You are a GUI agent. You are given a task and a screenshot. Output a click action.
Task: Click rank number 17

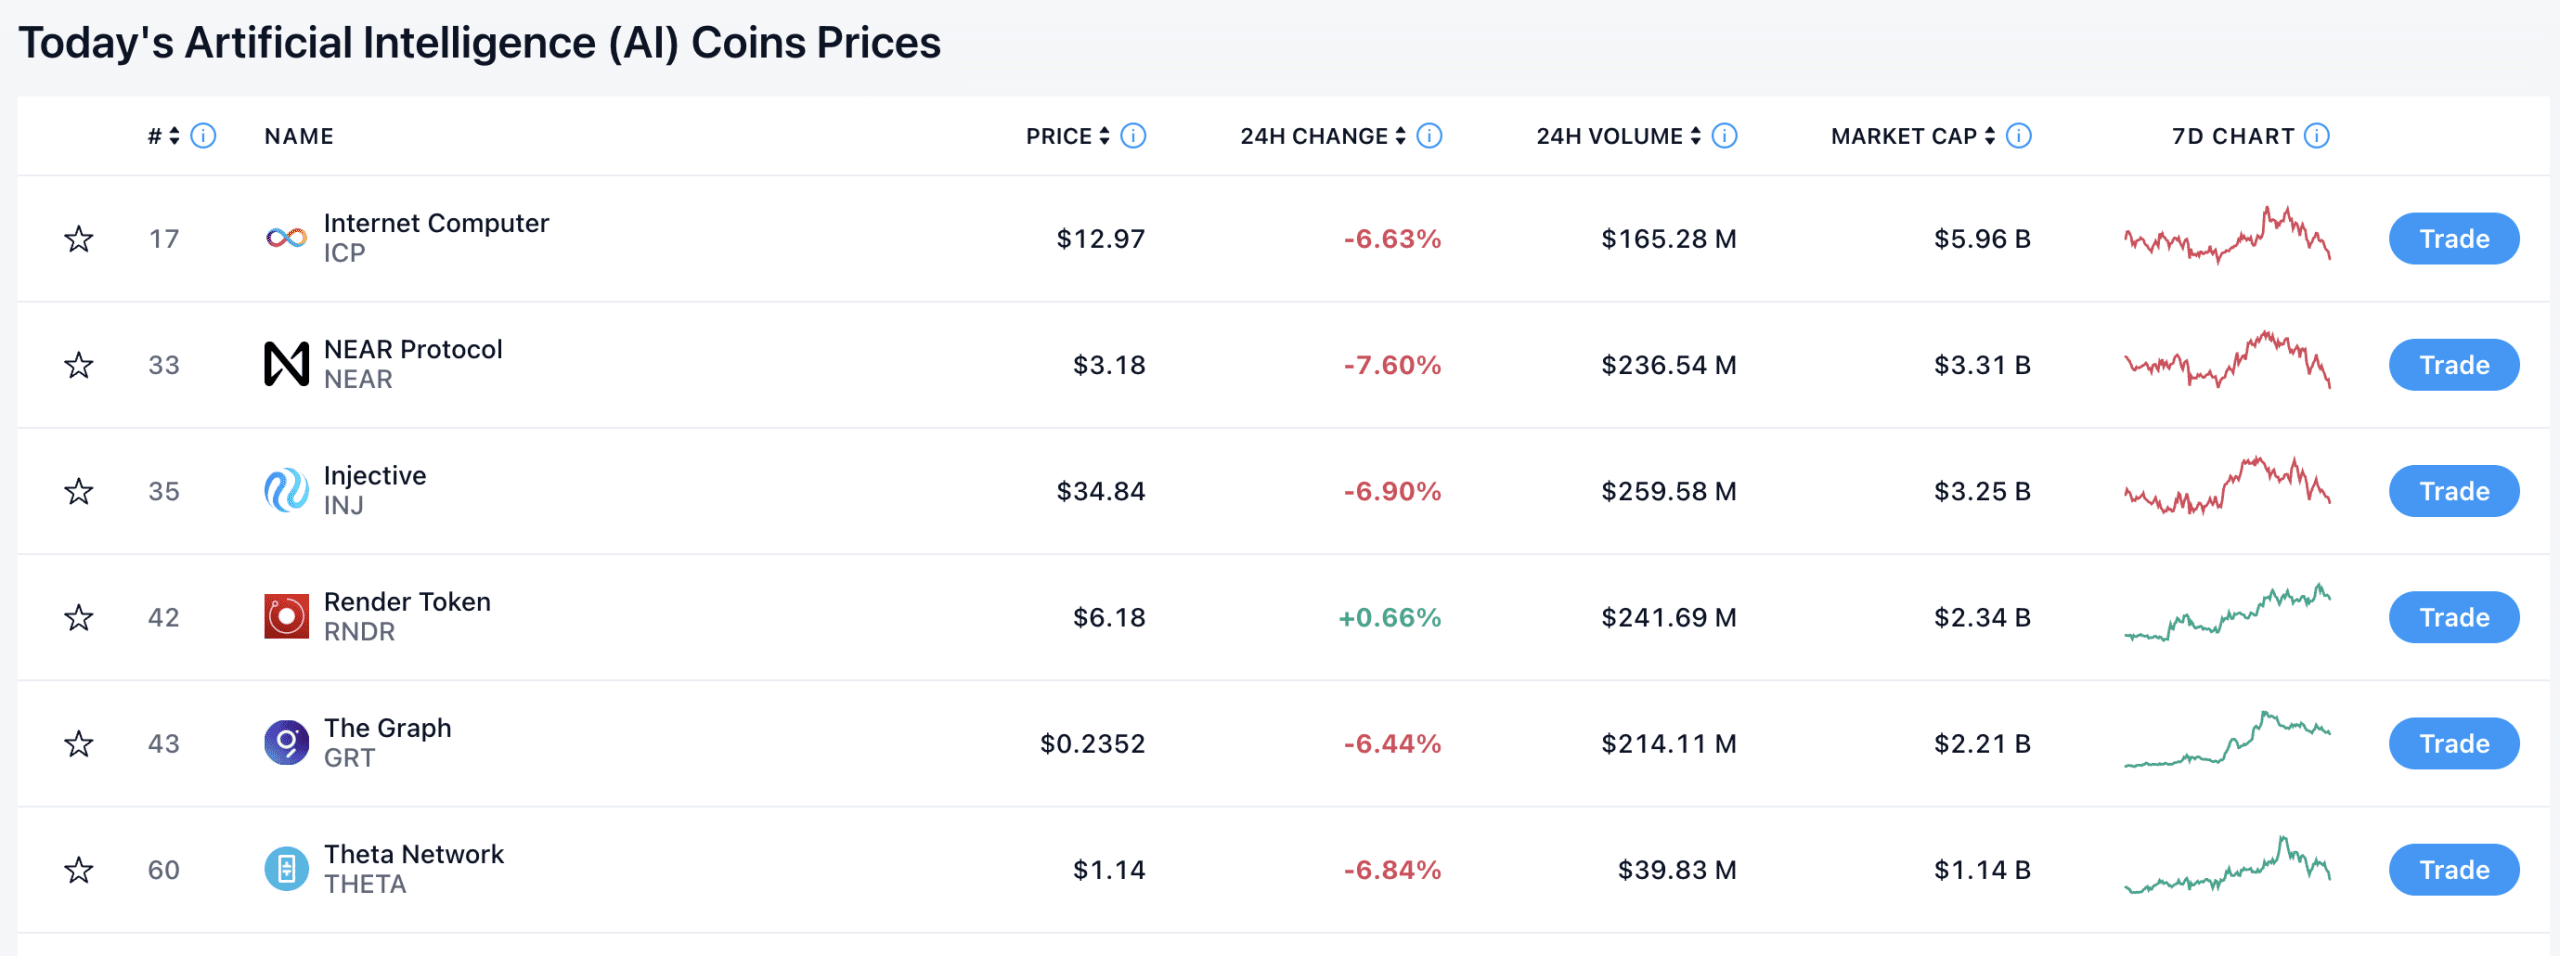pos(164,239)
